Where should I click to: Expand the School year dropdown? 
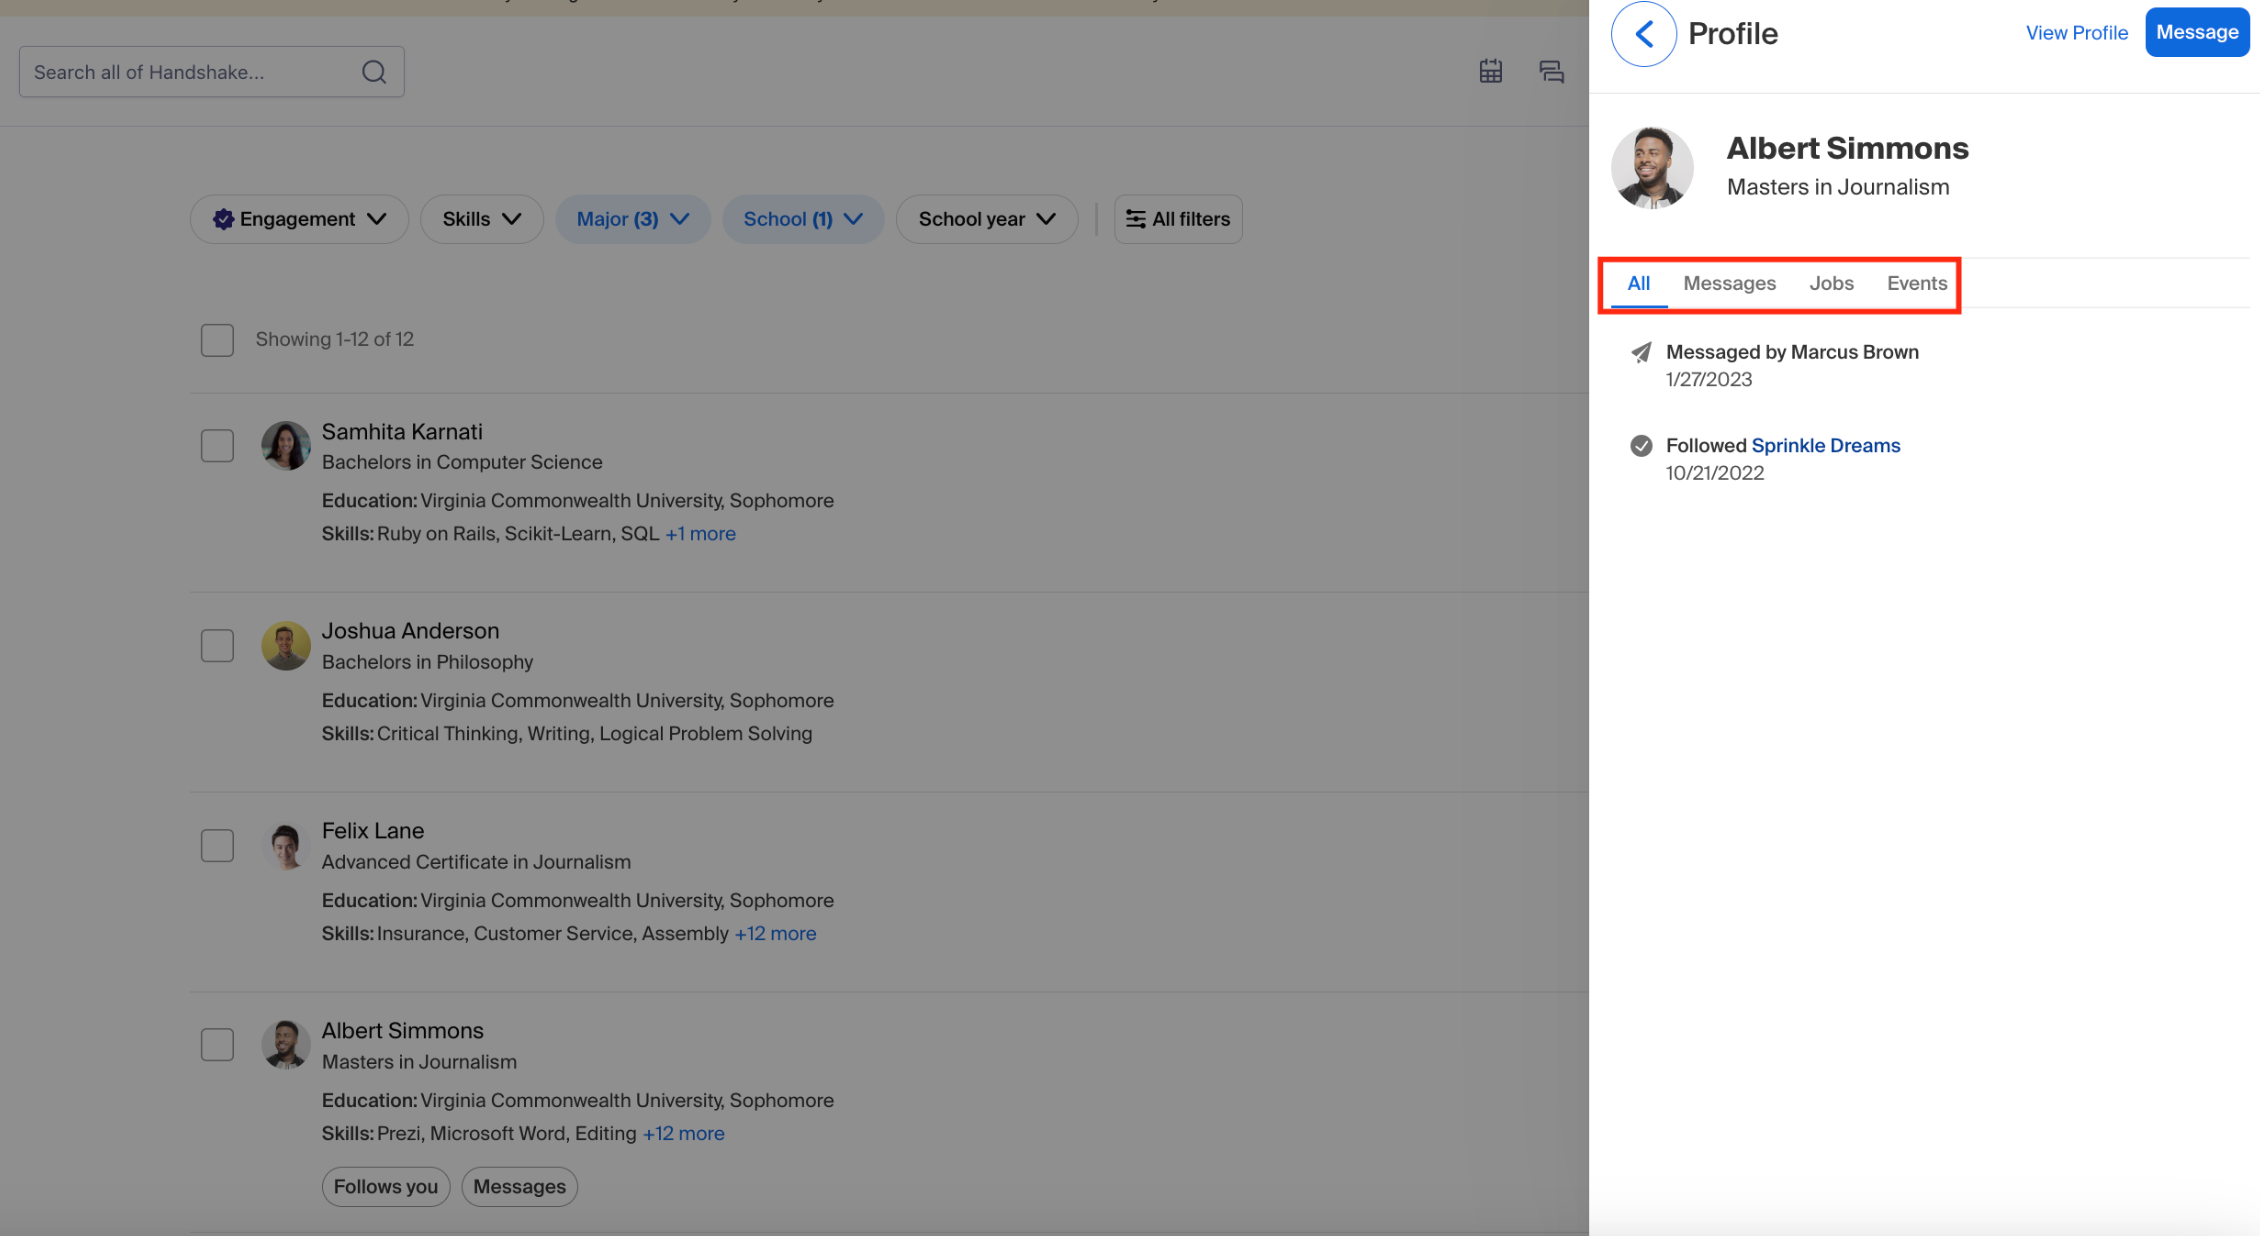[986, 219]
